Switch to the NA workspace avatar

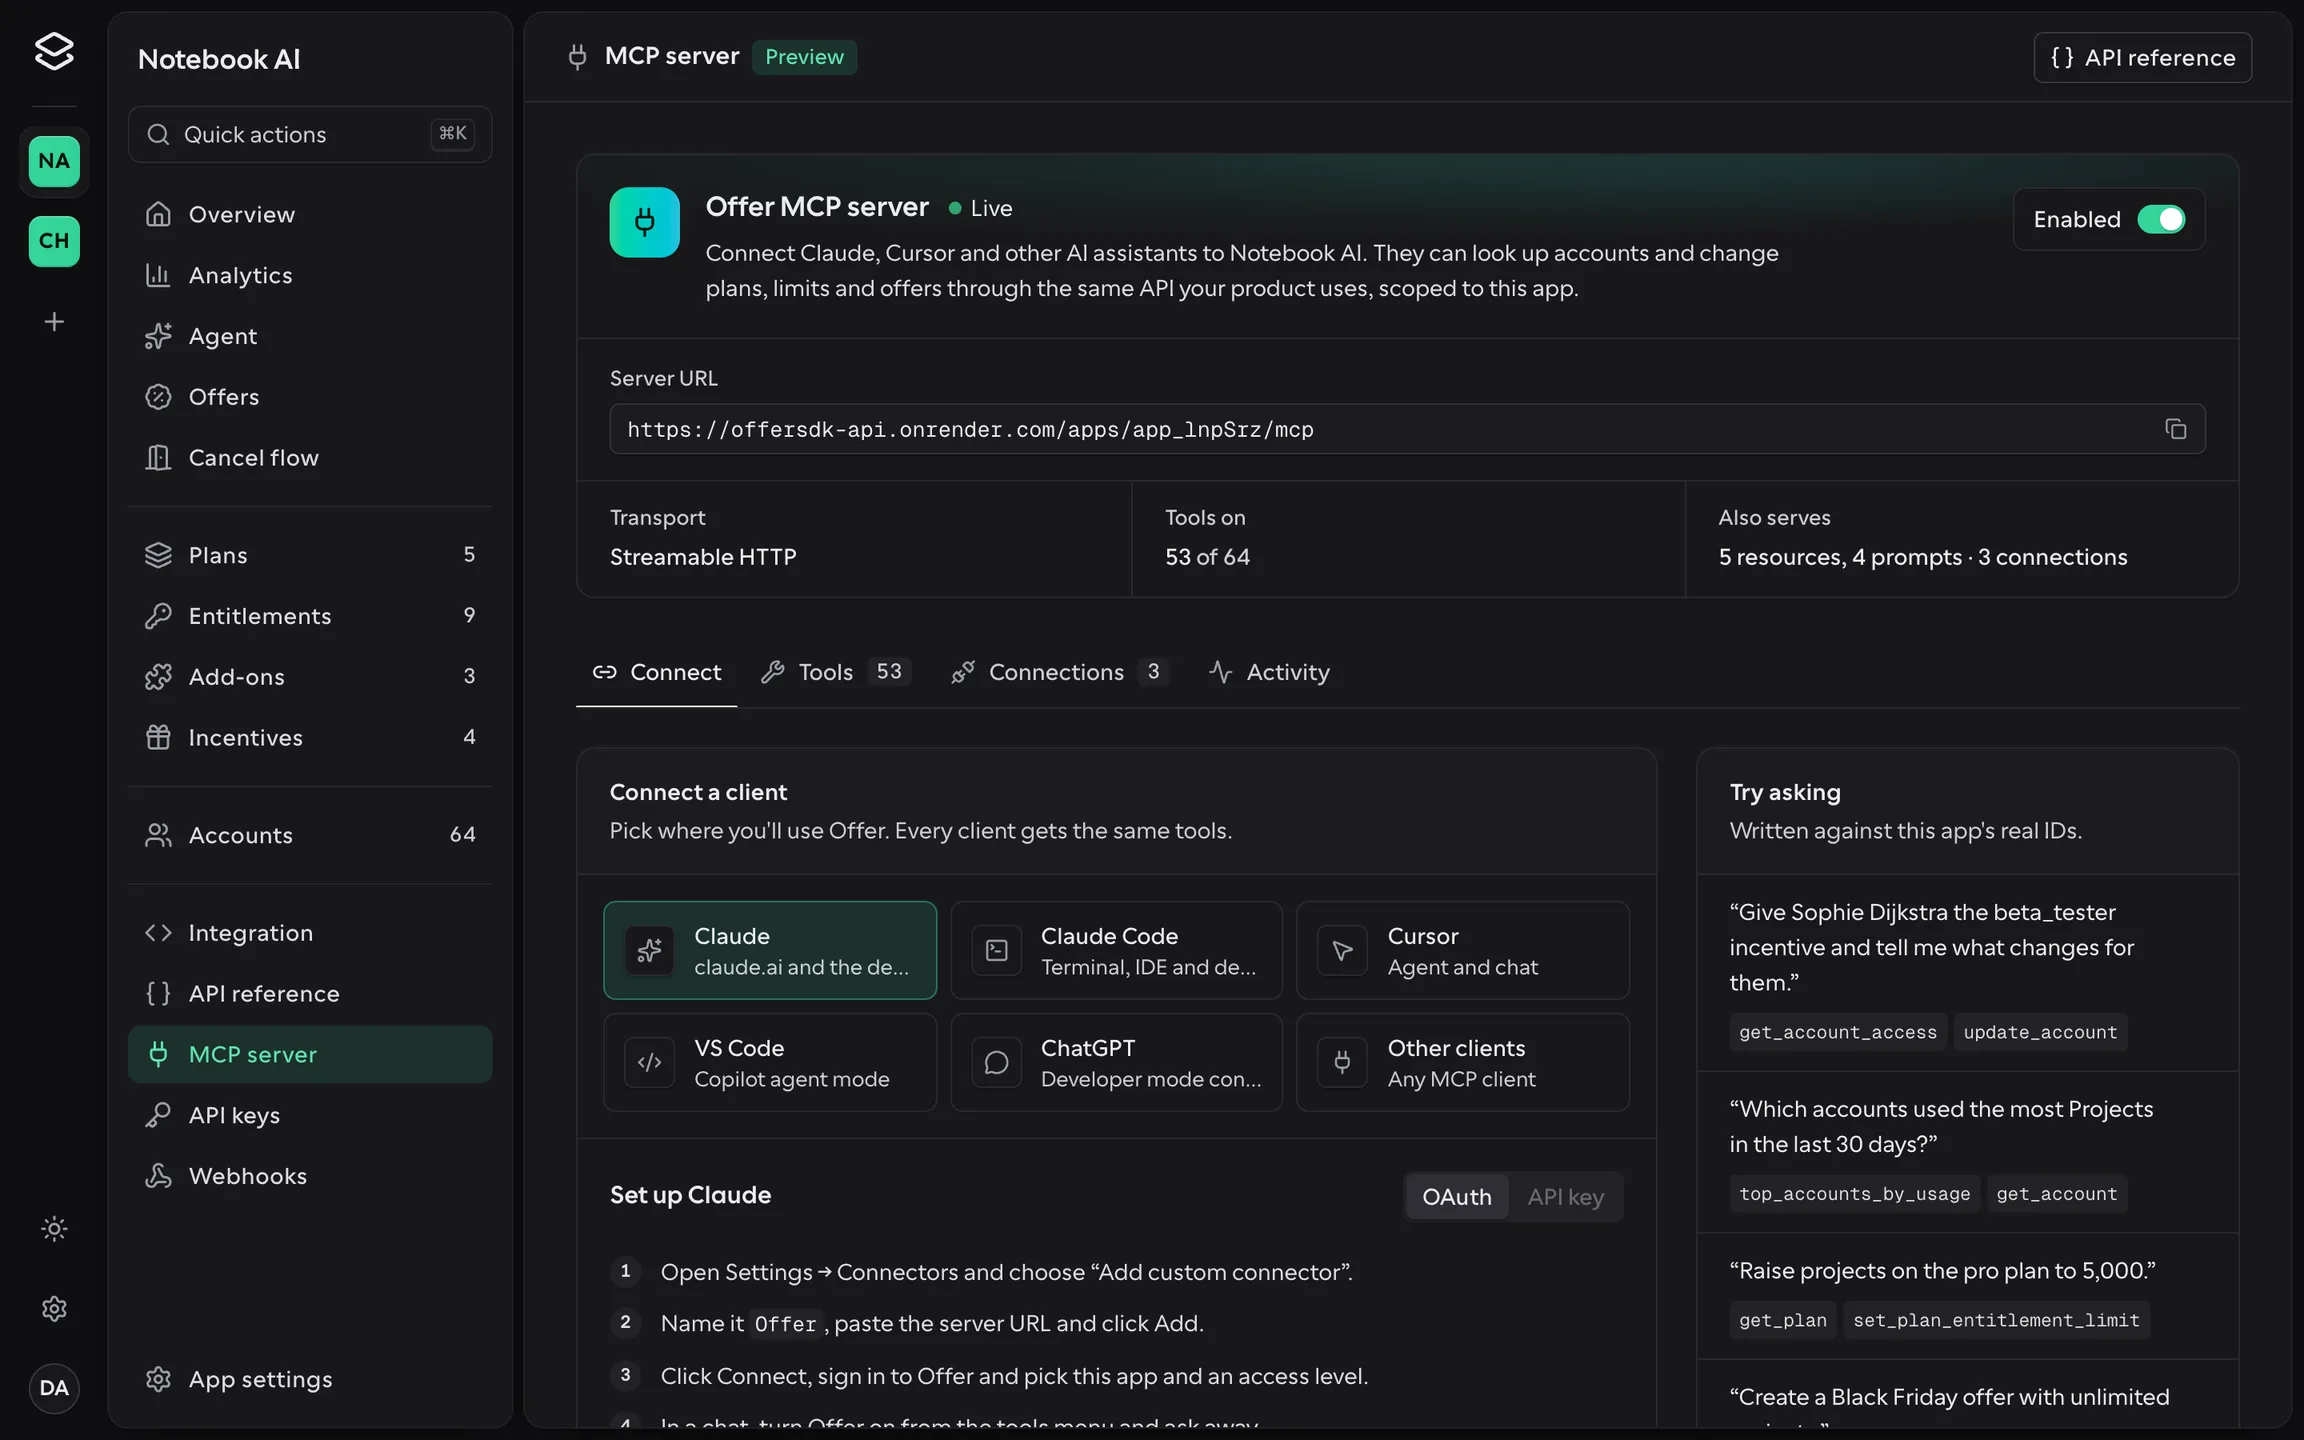[x=54, y=161]
